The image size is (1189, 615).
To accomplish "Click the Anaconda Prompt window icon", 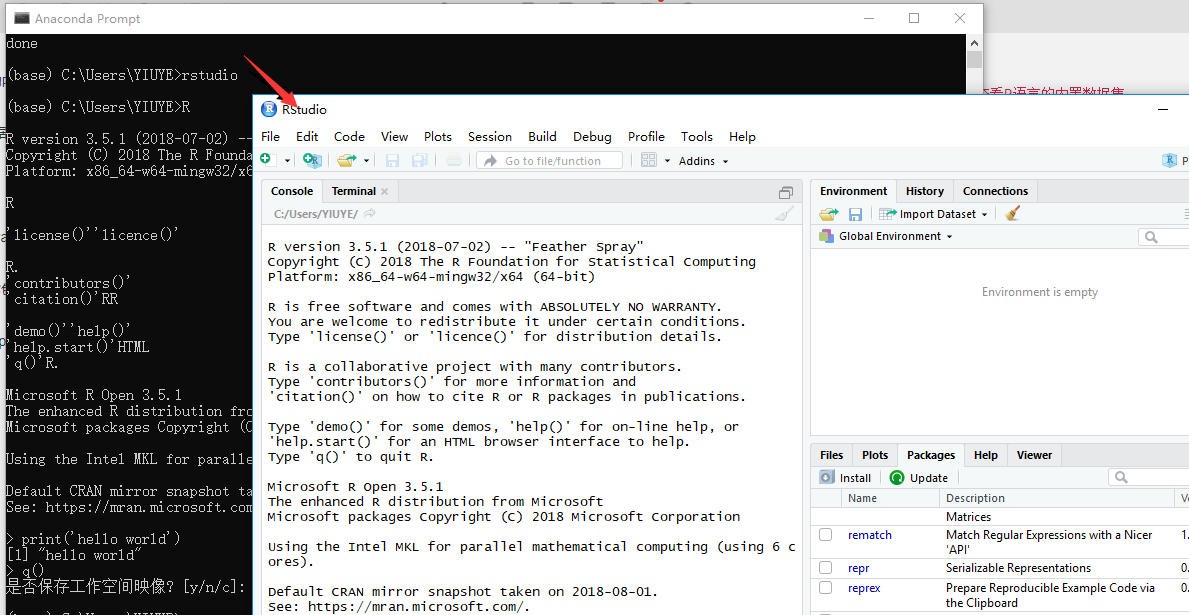I will coord(22,18).
